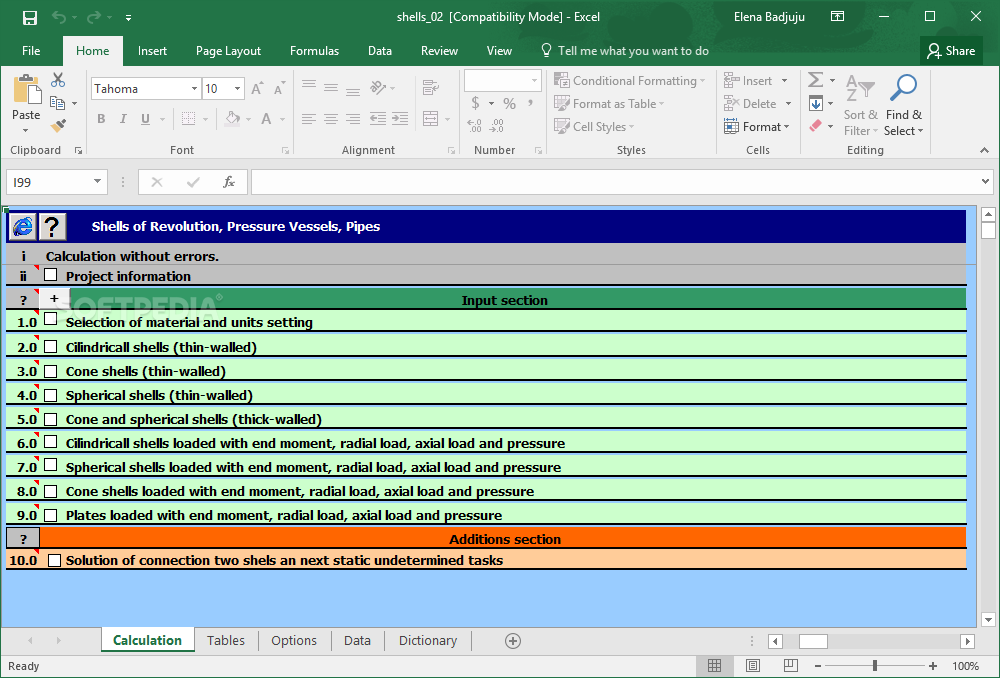Image resolution: width=1000 pixels, height=678 pixels.
Task: Activate the Format Painter brush
Action: (58, 126)
